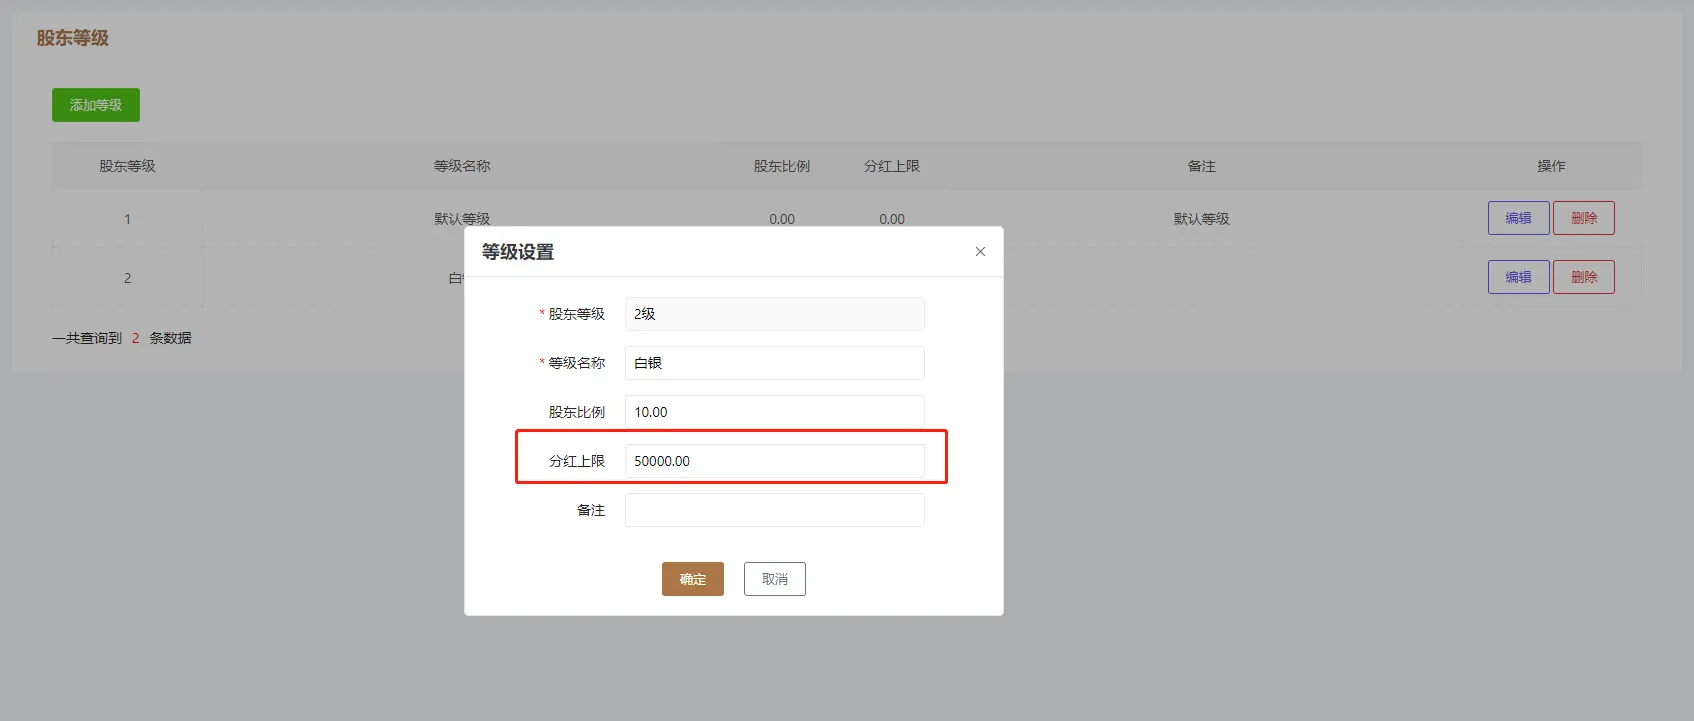This screenshot has width=1694, height=721.
Task: Click the 股东比例 input with 10.00
Action: click(x=774, y=412)
